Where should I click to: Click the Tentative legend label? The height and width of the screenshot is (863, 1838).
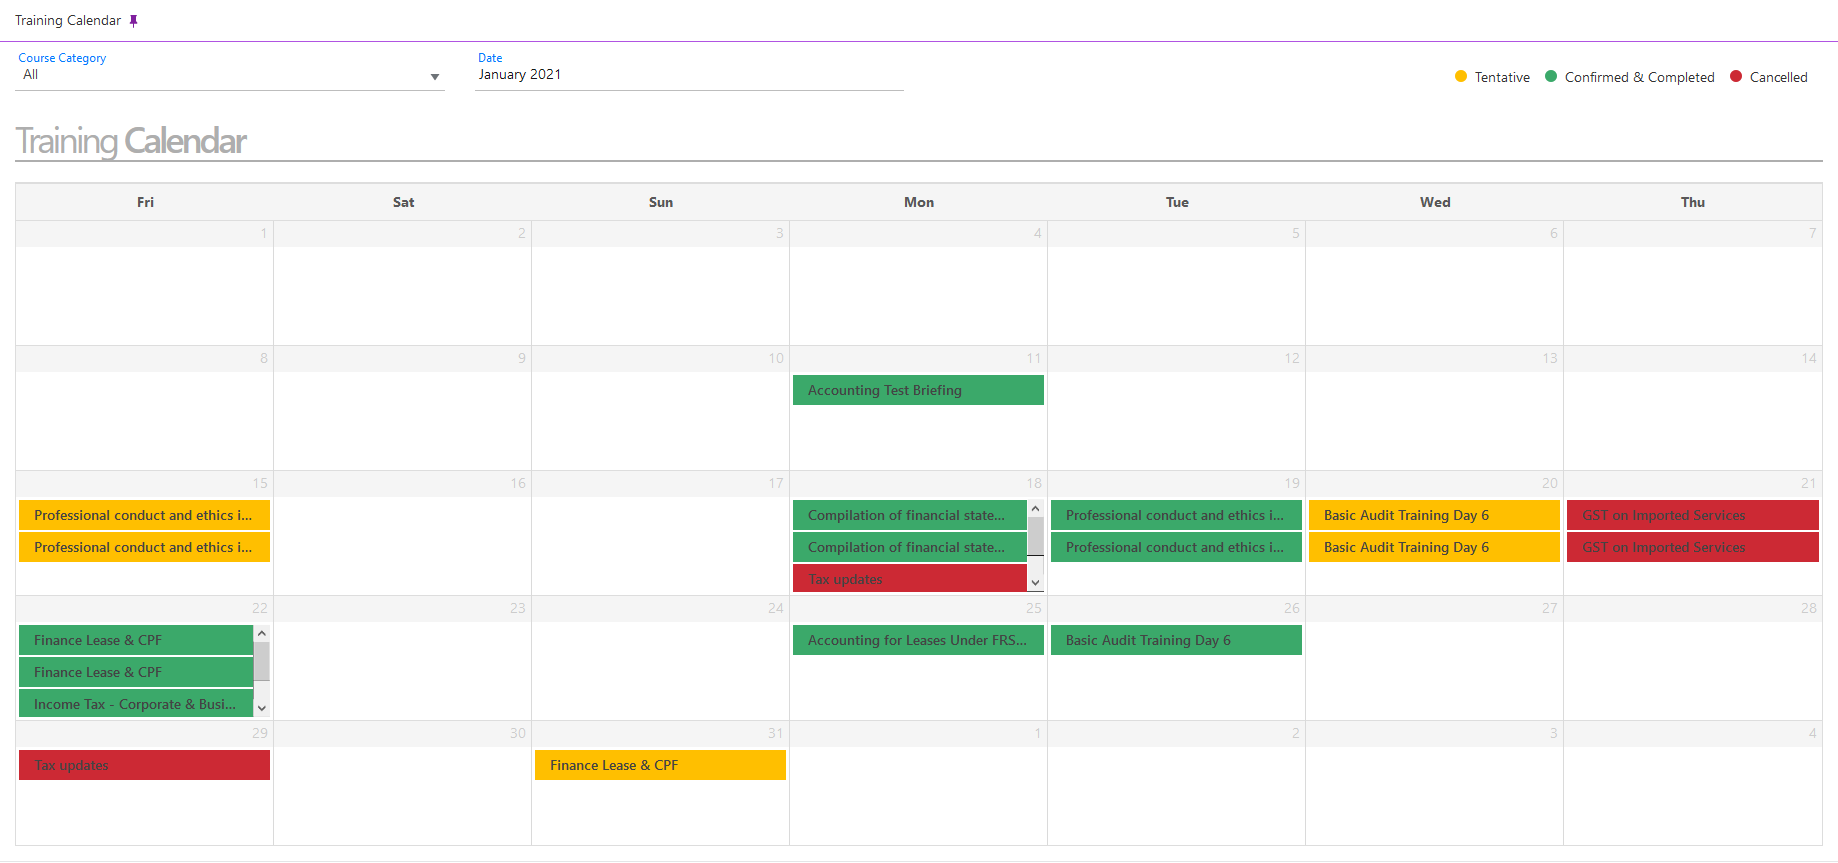click(x=1501, y=77)
